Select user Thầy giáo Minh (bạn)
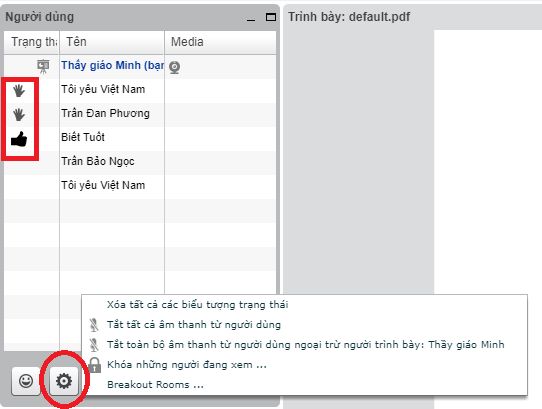The image size is (542, 409). [112, 65]
